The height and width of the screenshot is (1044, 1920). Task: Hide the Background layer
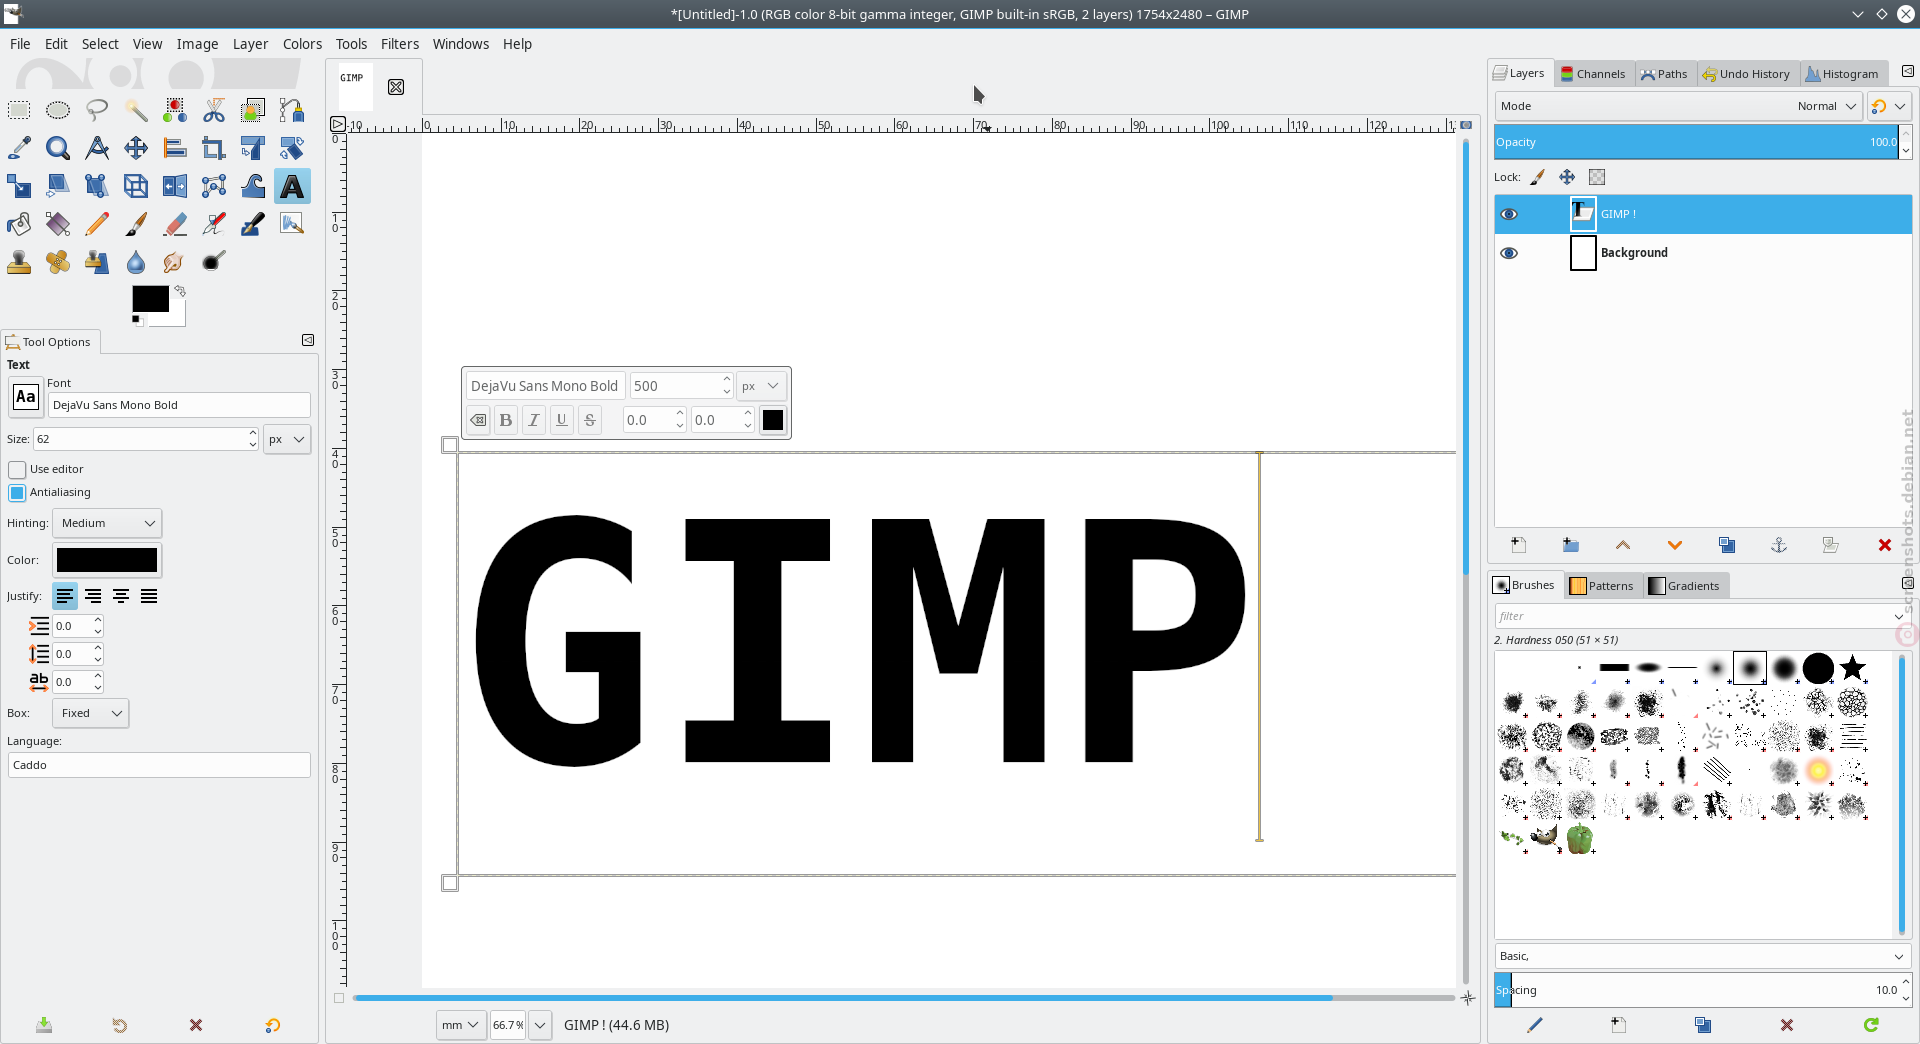point(1509,253)
